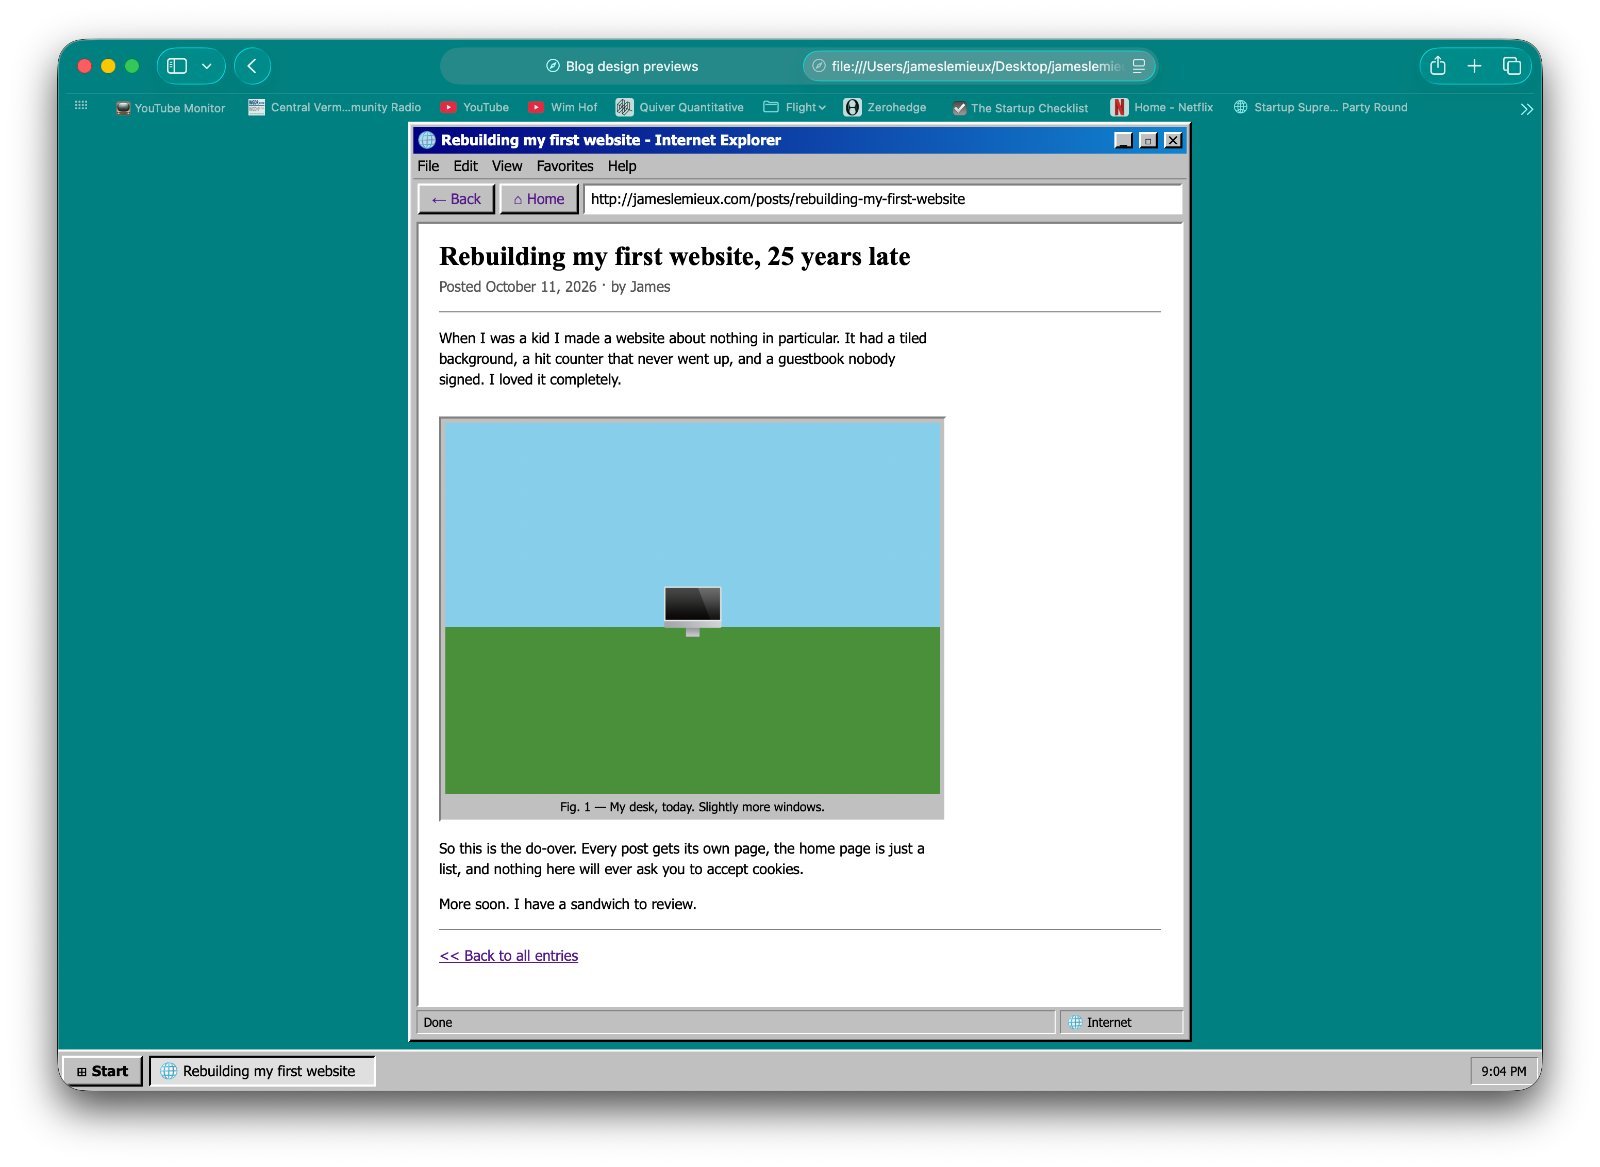
Task: Show the tab overview icon
Action: coord(1512,66)
